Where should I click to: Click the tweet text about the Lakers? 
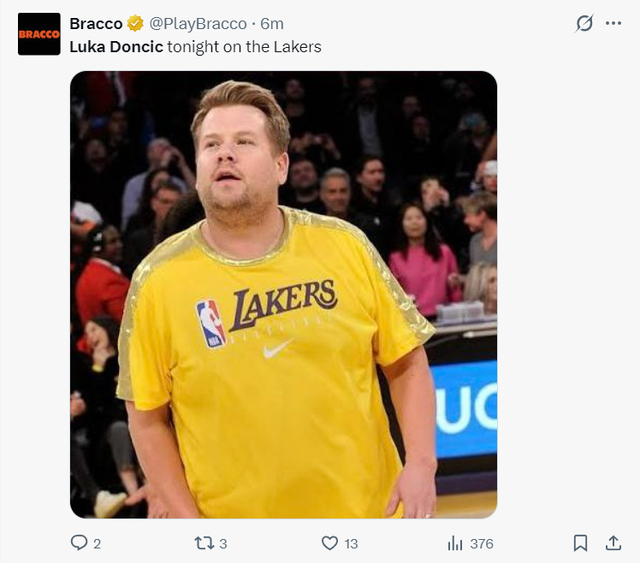click(x=244, y=46)
